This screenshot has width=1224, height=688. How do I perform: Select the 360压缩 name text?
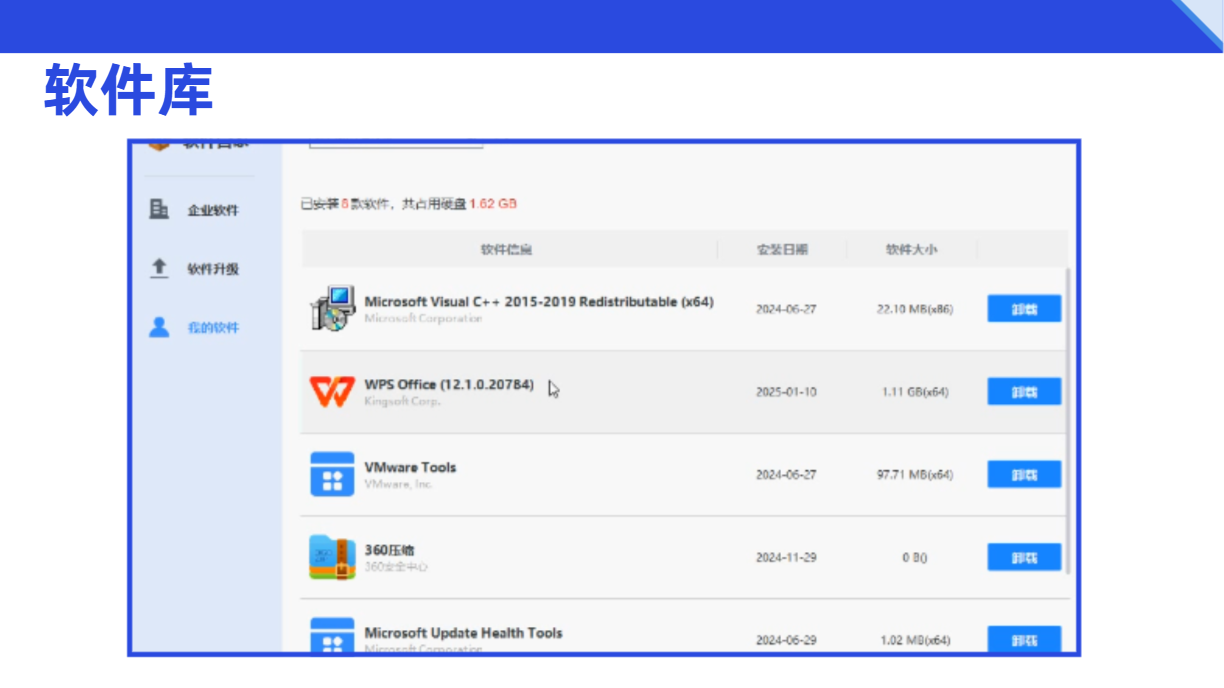pyautogui.click(x=389, y=550)
